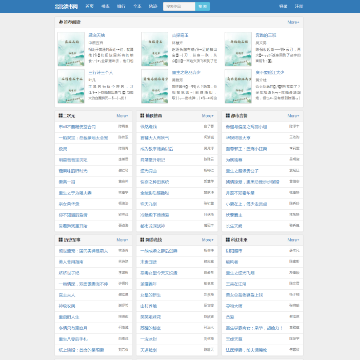Open the first book cover thumbnail in the featured section
360x360 pixels.
[x=71, y=49]
